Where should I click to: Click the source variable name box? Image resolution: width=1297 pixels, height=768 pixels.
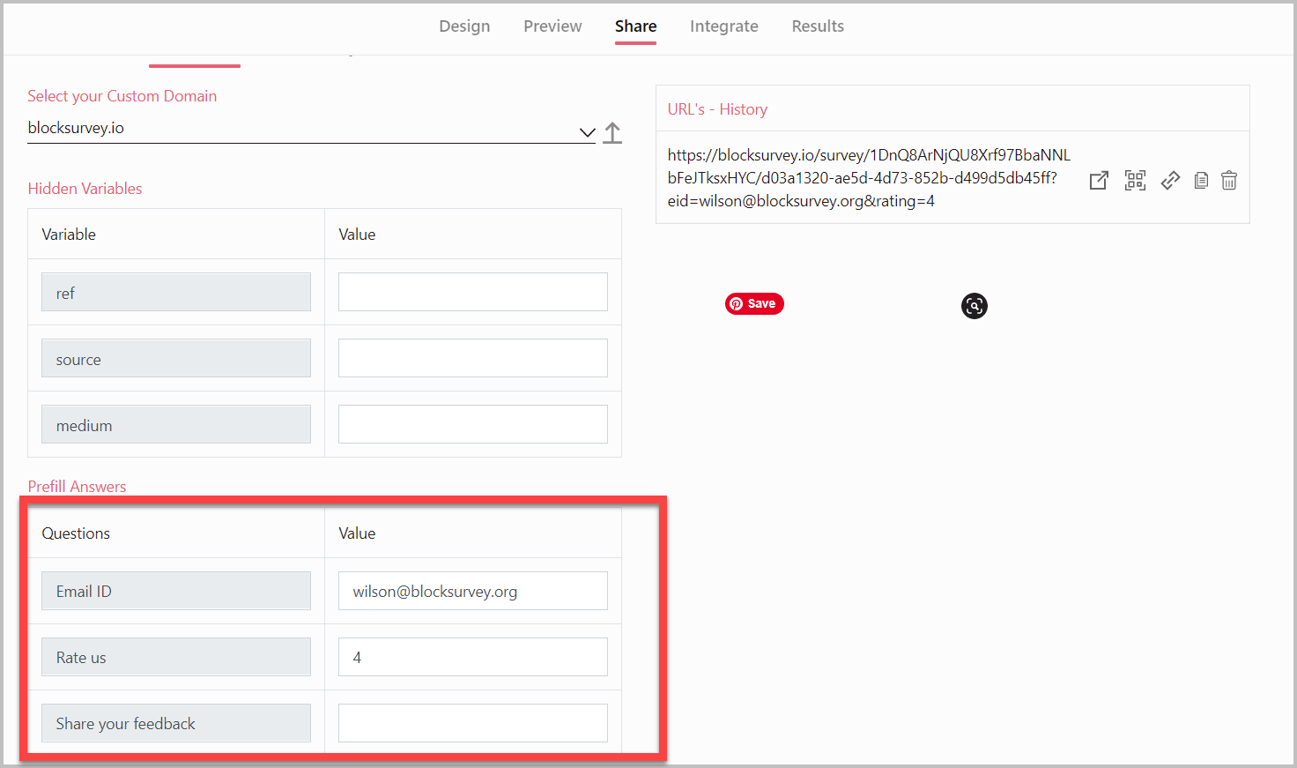click(176, 358)
